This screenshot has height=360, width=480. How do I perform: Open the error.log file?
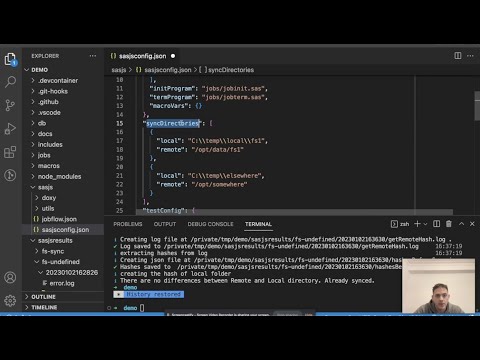coord(62,283)
